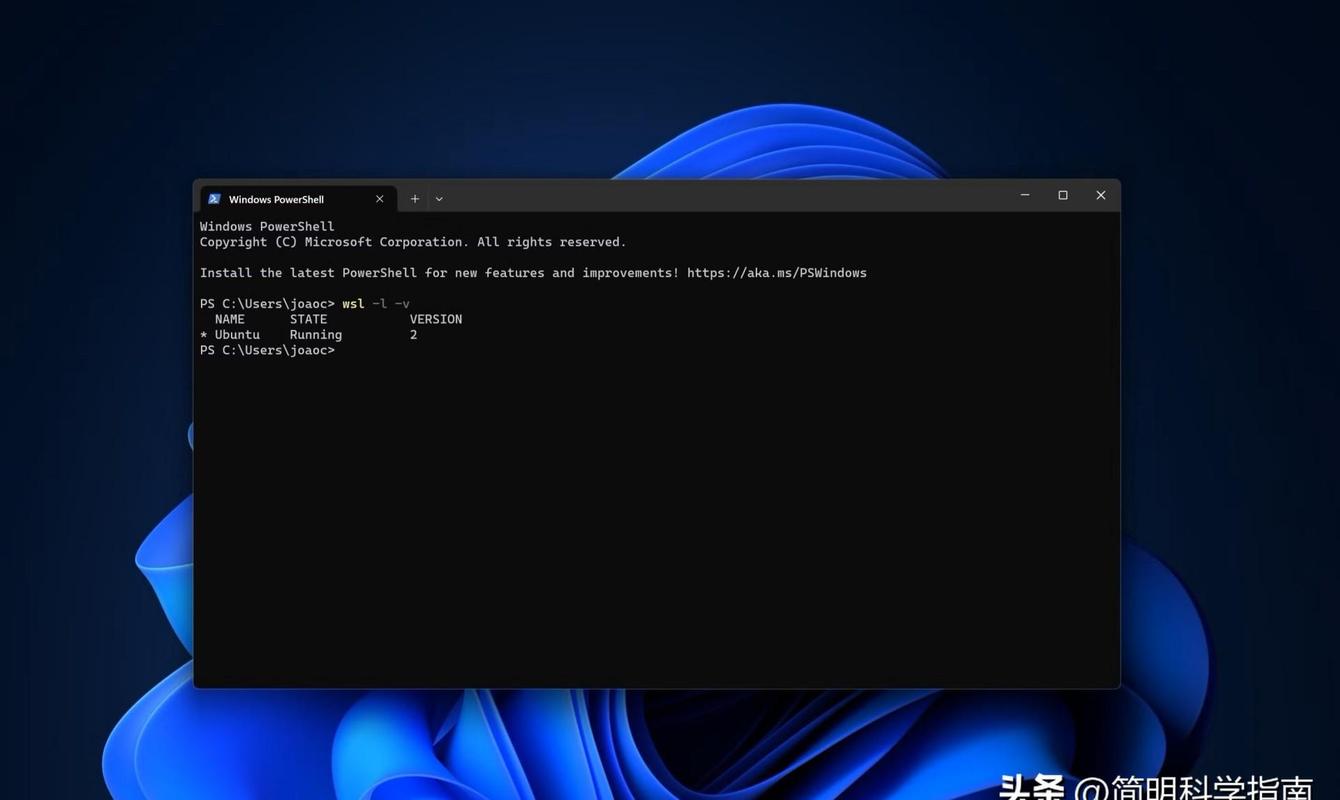Screen dimensions: 1340x800
Task: Click the Ubuntu distribution name
Action: [235, 334]
